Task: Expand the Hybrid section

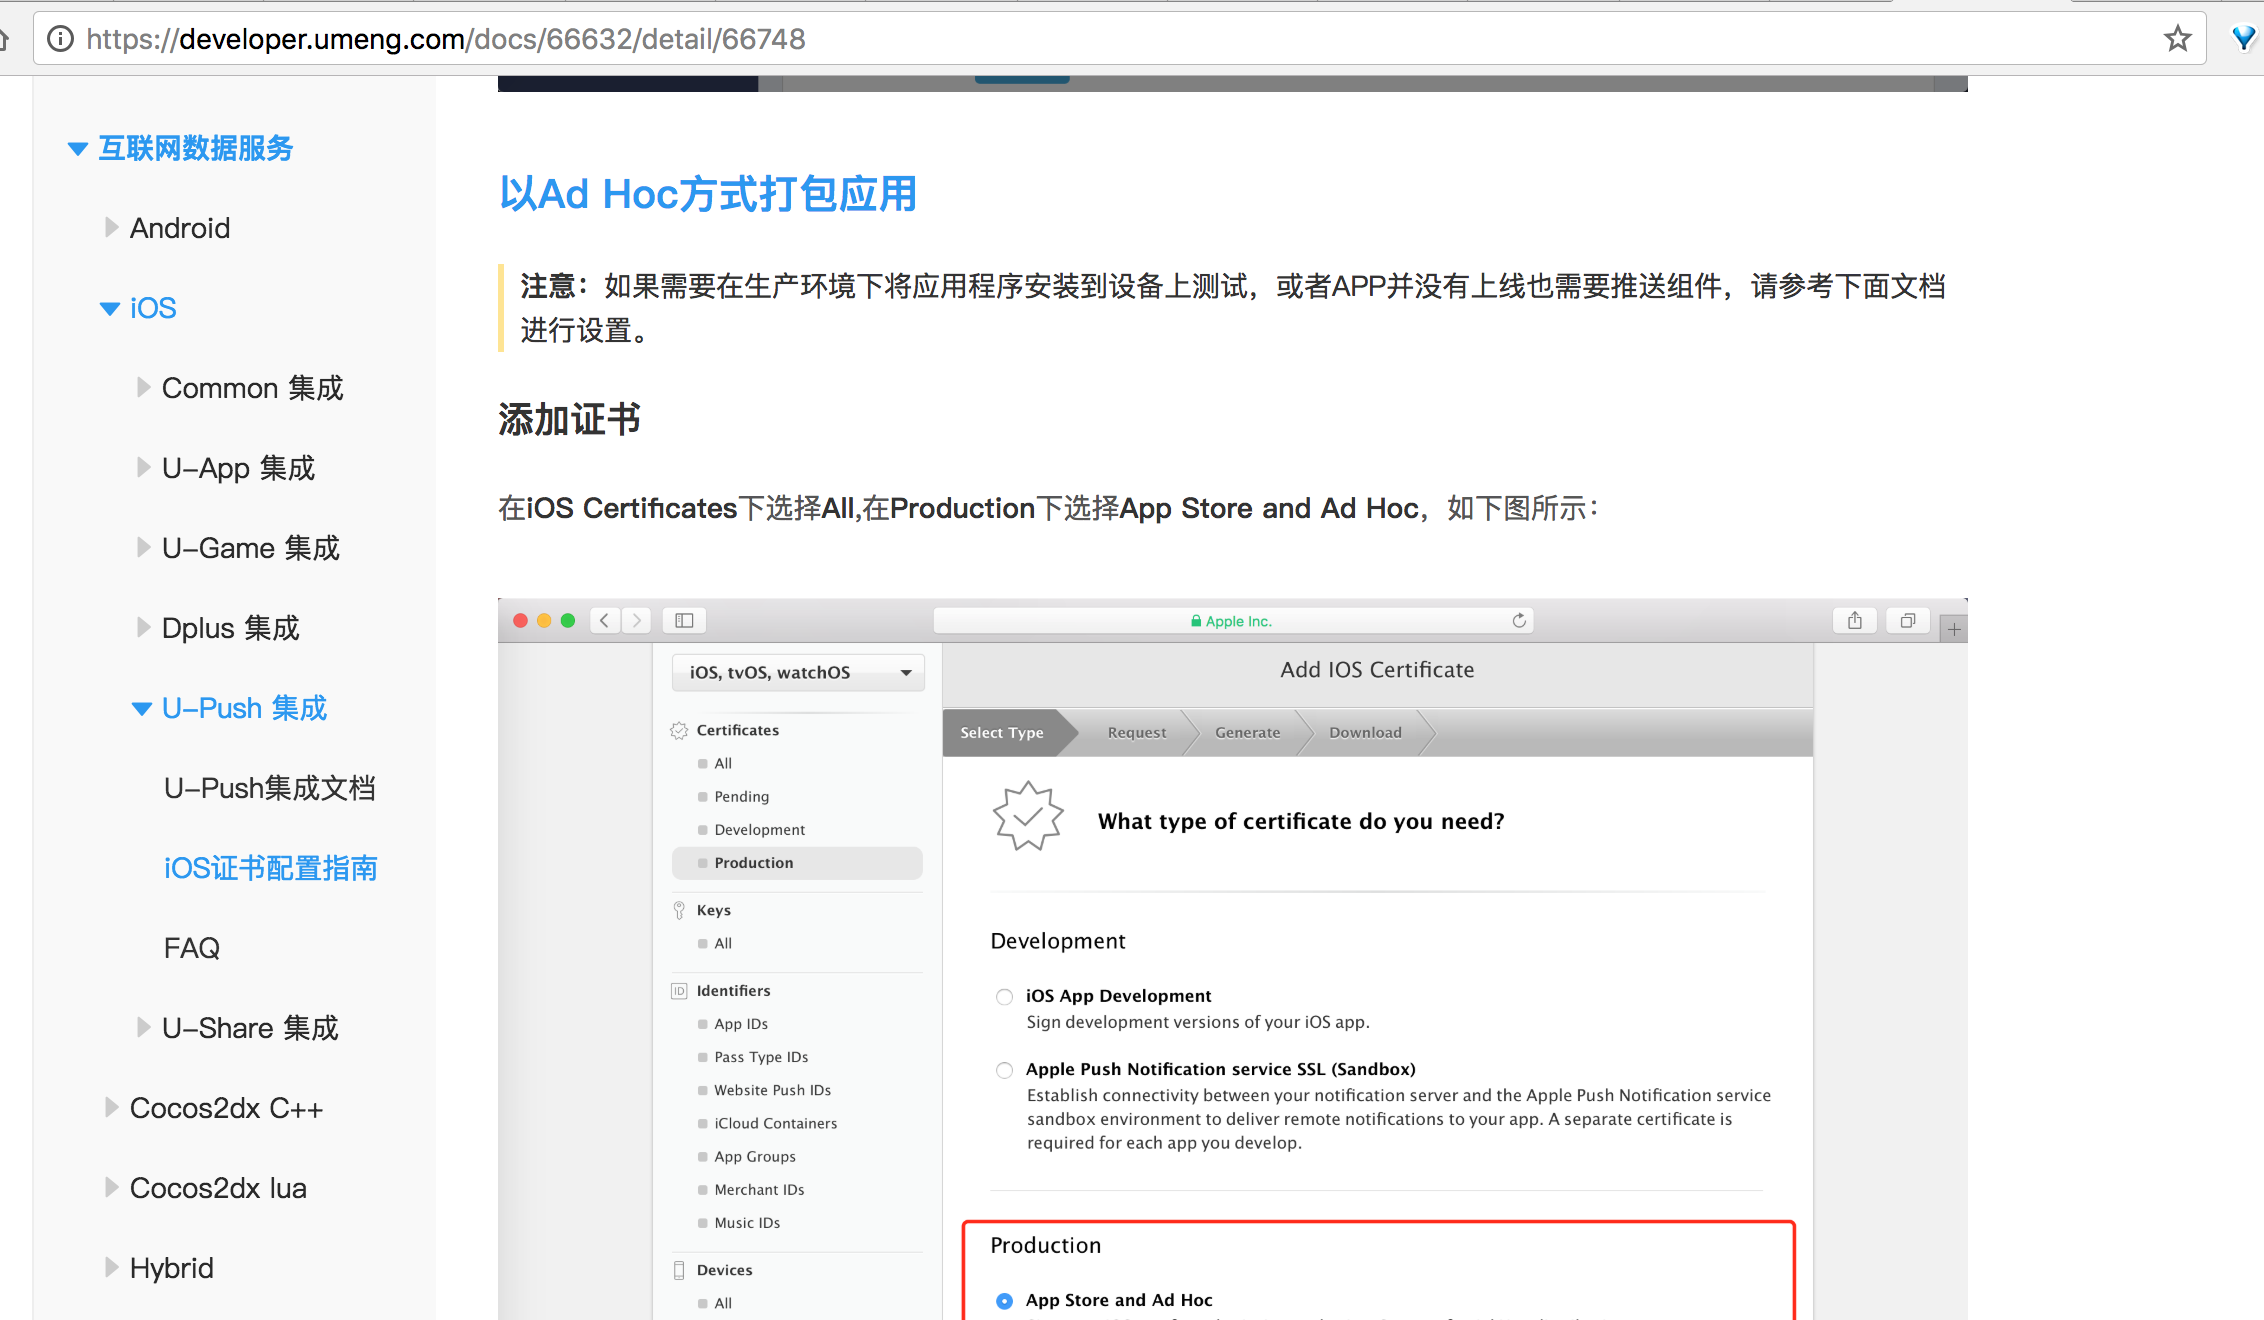Action: tap(111, 1268)
